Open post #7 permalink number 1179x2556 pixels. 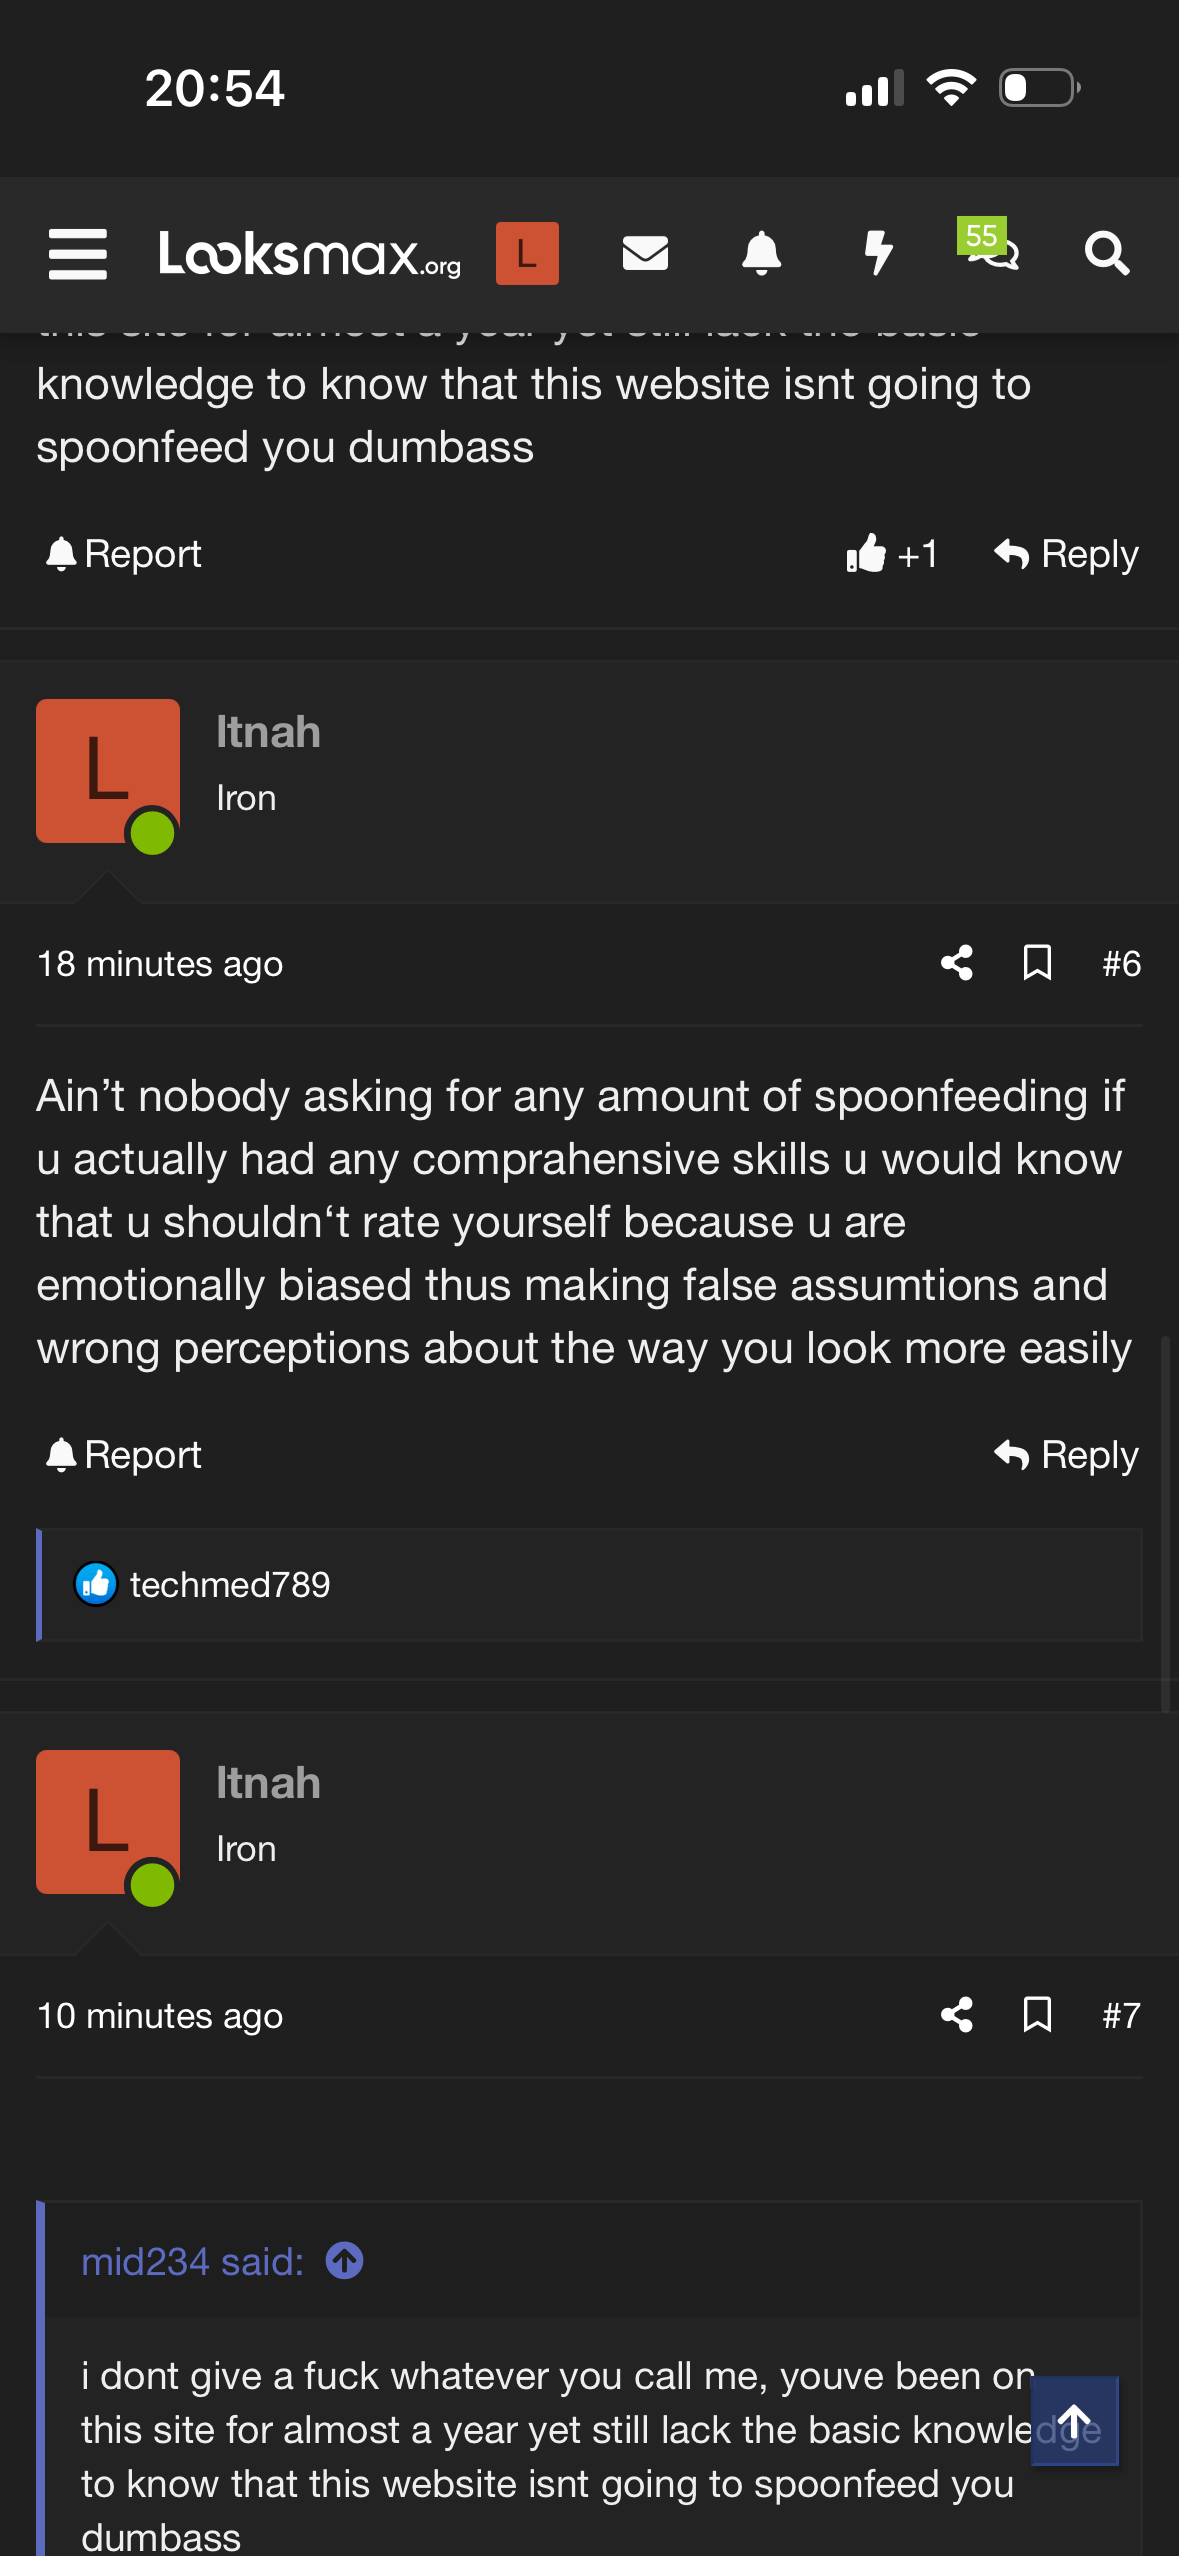click(x=1121, y=2015)
